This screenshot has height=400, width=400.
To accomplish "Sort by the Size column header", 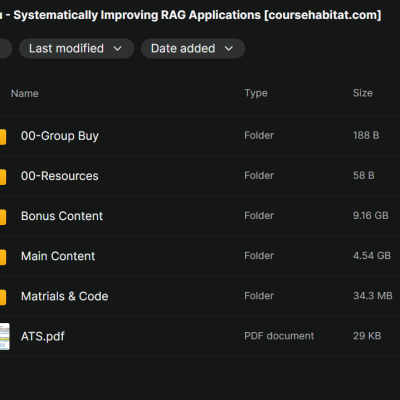I will pyautogui.click(x=363, y=93).
